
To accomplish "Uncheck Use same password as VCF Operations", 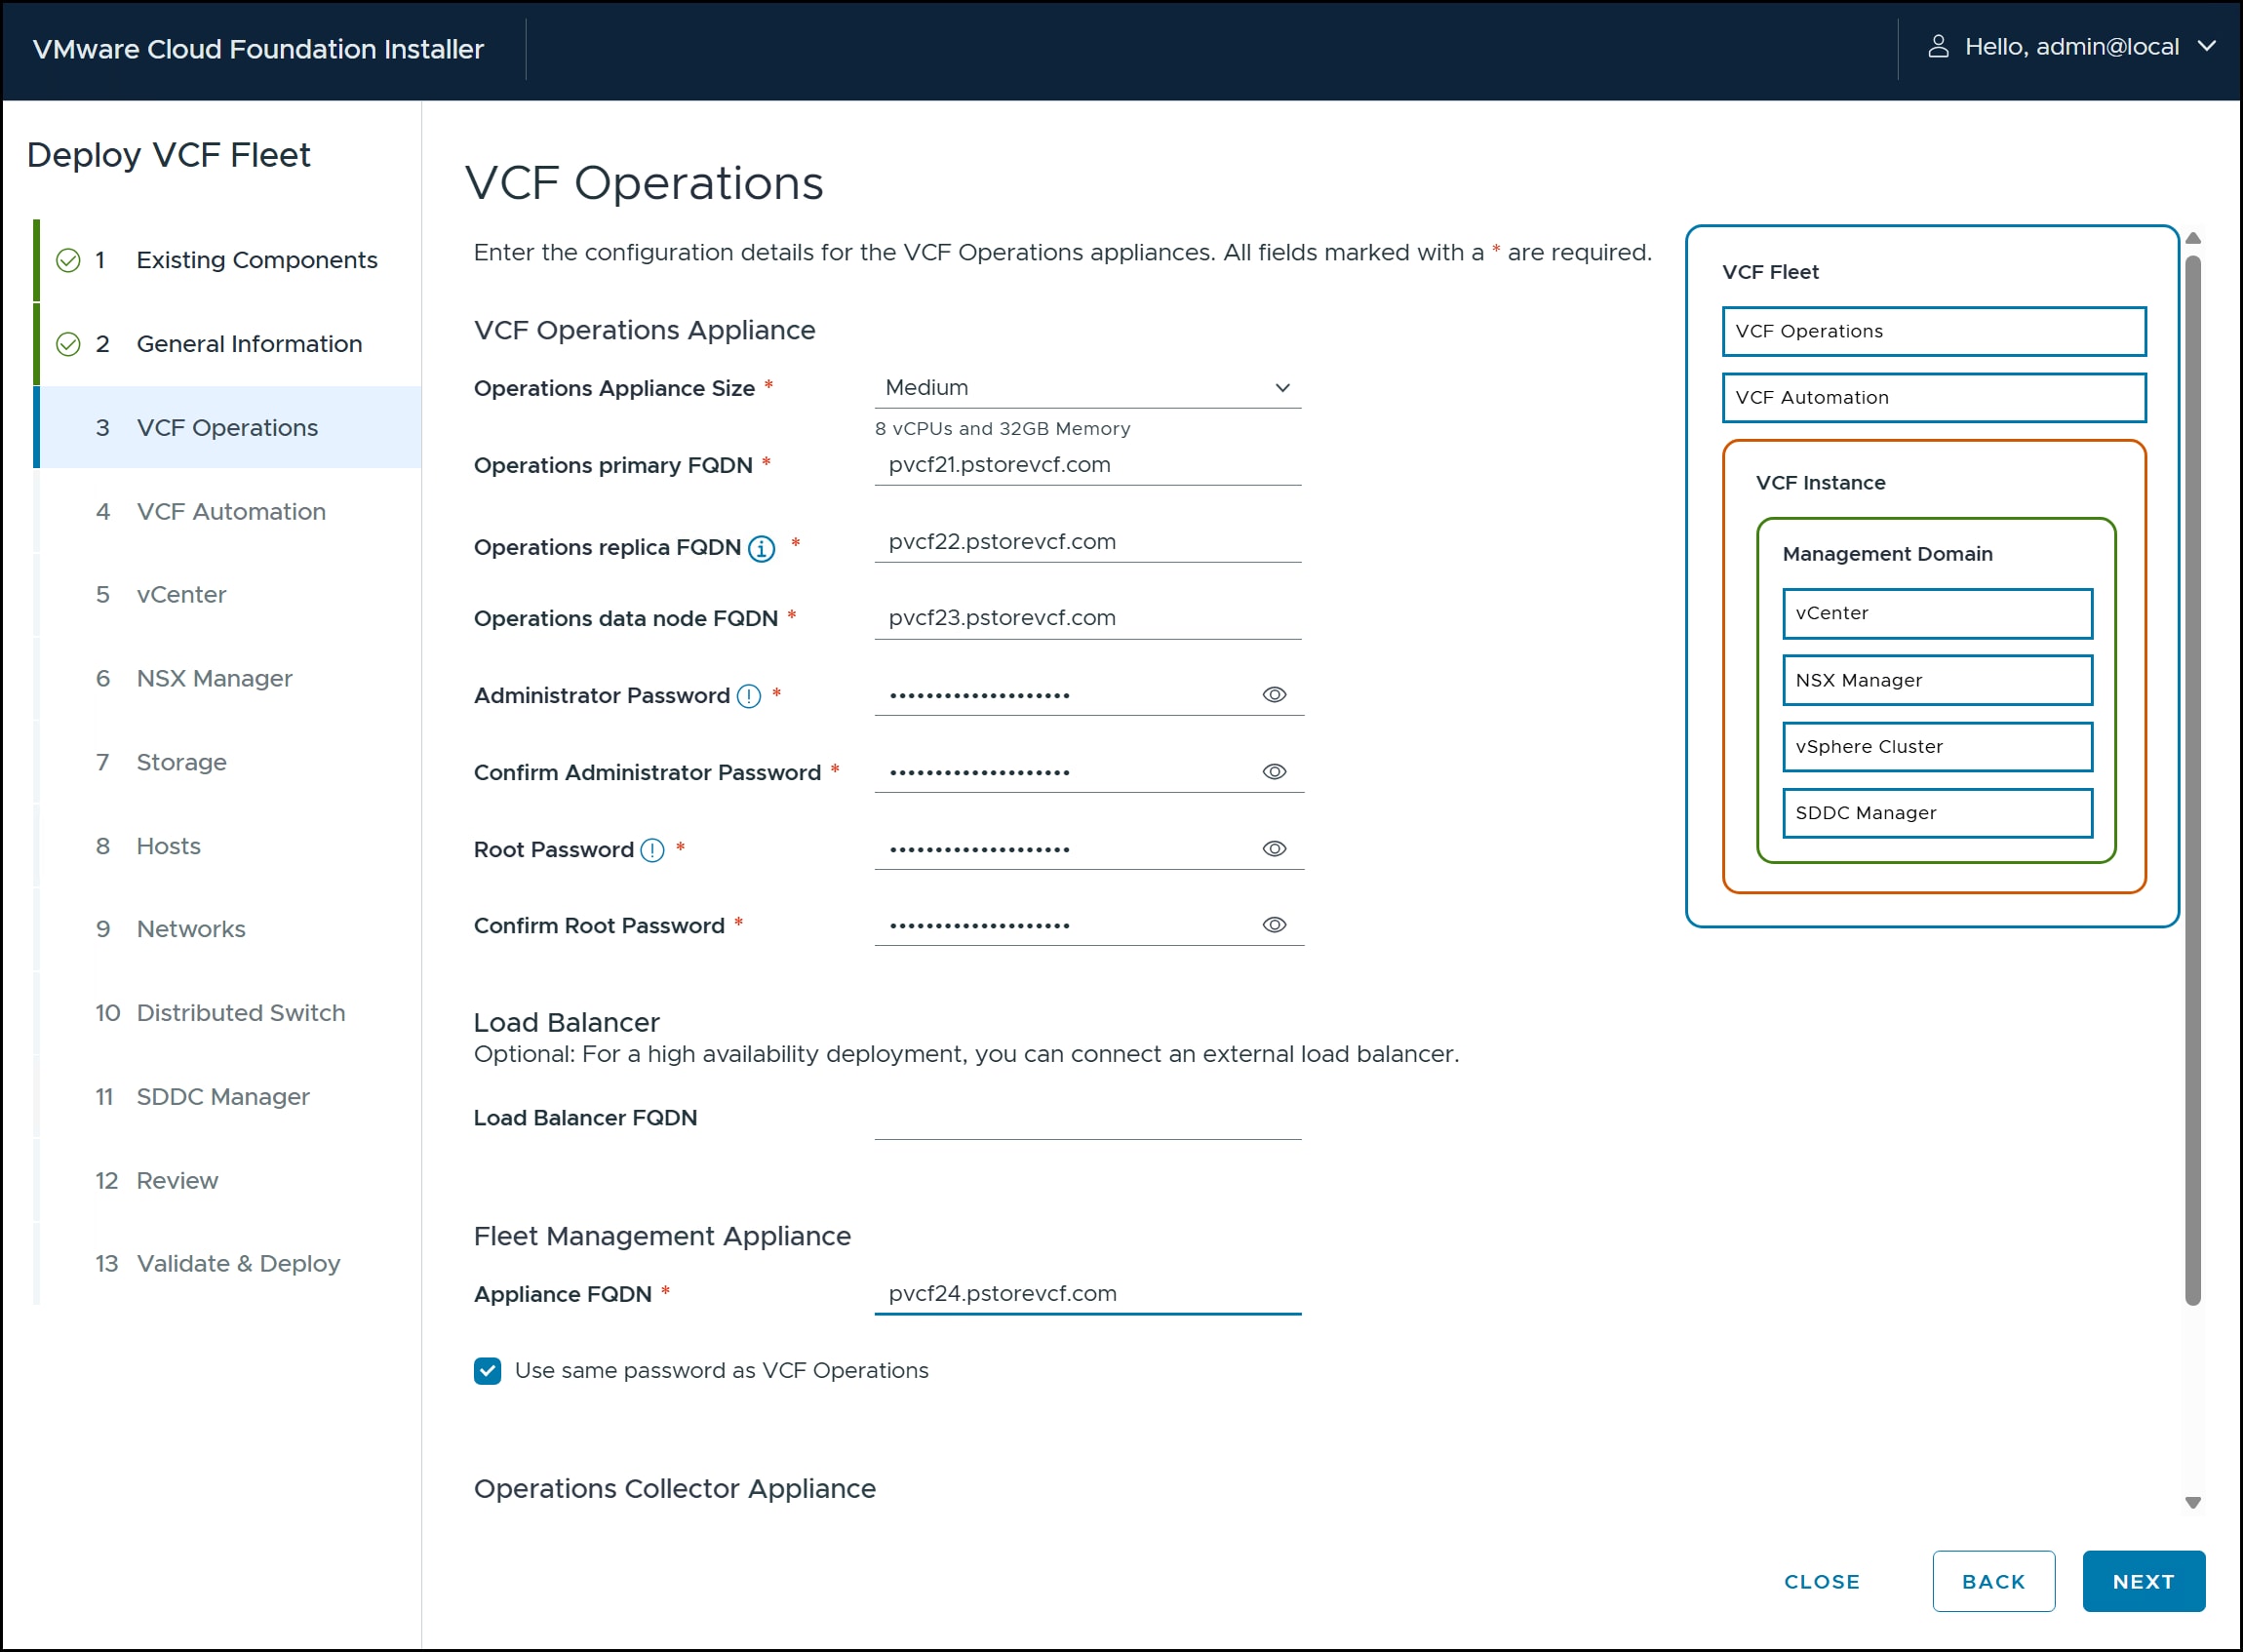I will click(x=487, y=1371).
